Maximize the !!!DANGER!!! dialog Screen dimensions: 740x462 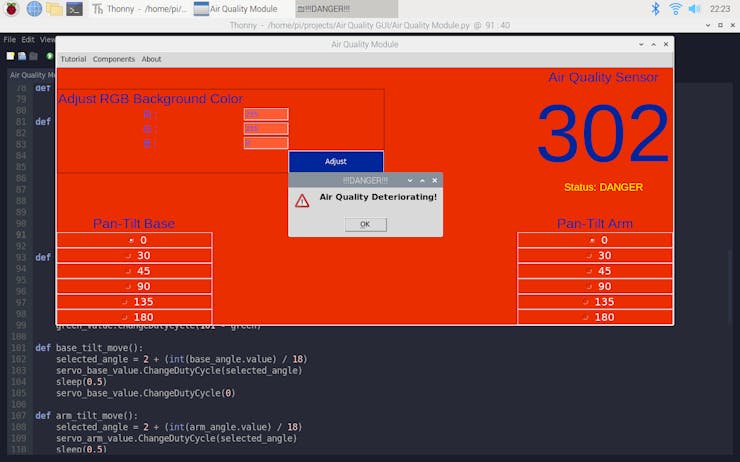422,180
